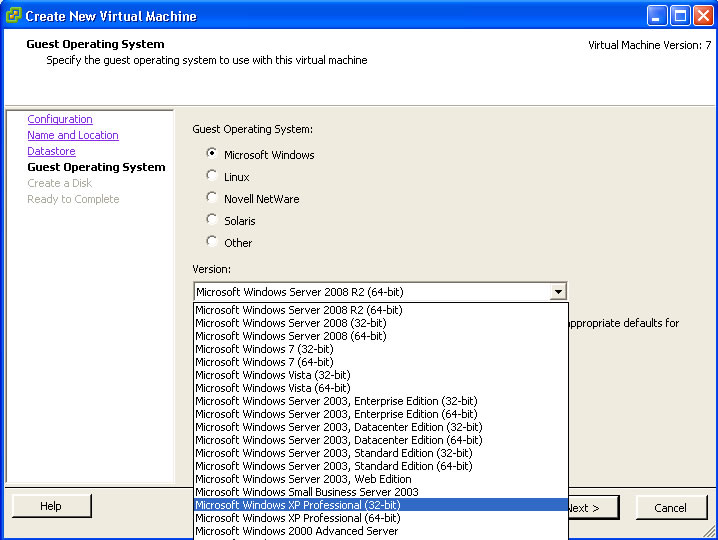Return to the Datastore step

(51, 151)
